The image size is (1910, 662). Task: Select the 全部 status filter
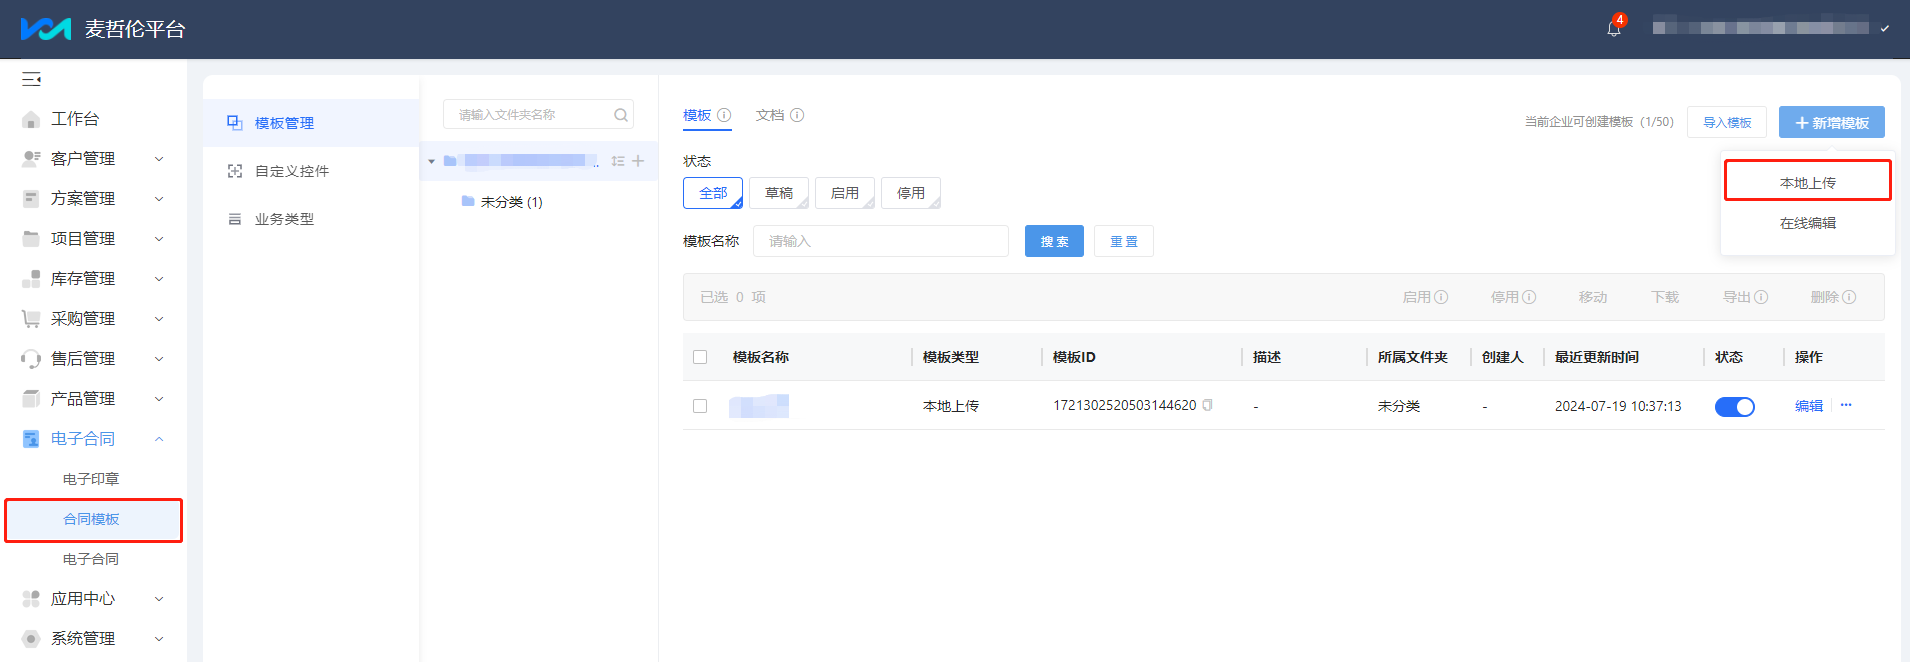point(713,193)
